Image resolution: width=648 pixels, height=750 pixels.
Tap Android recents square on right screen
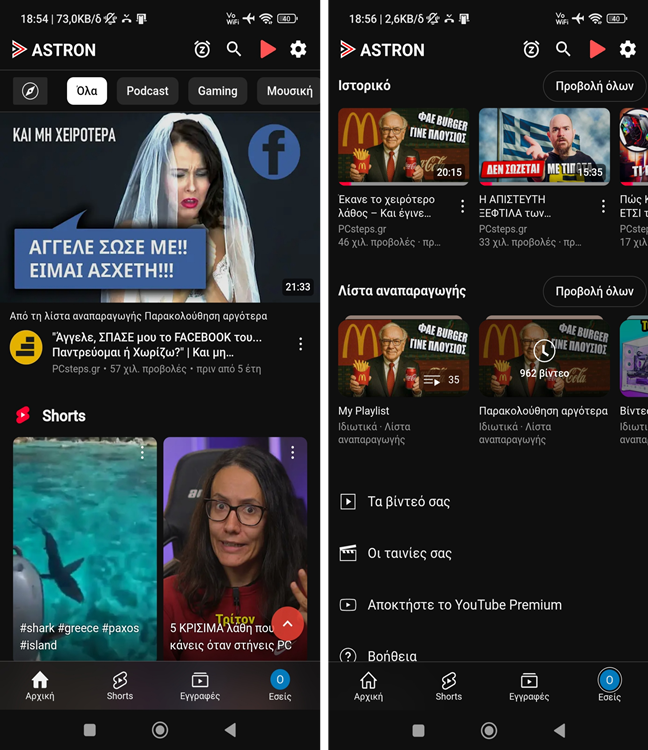[x=418, y=730]
